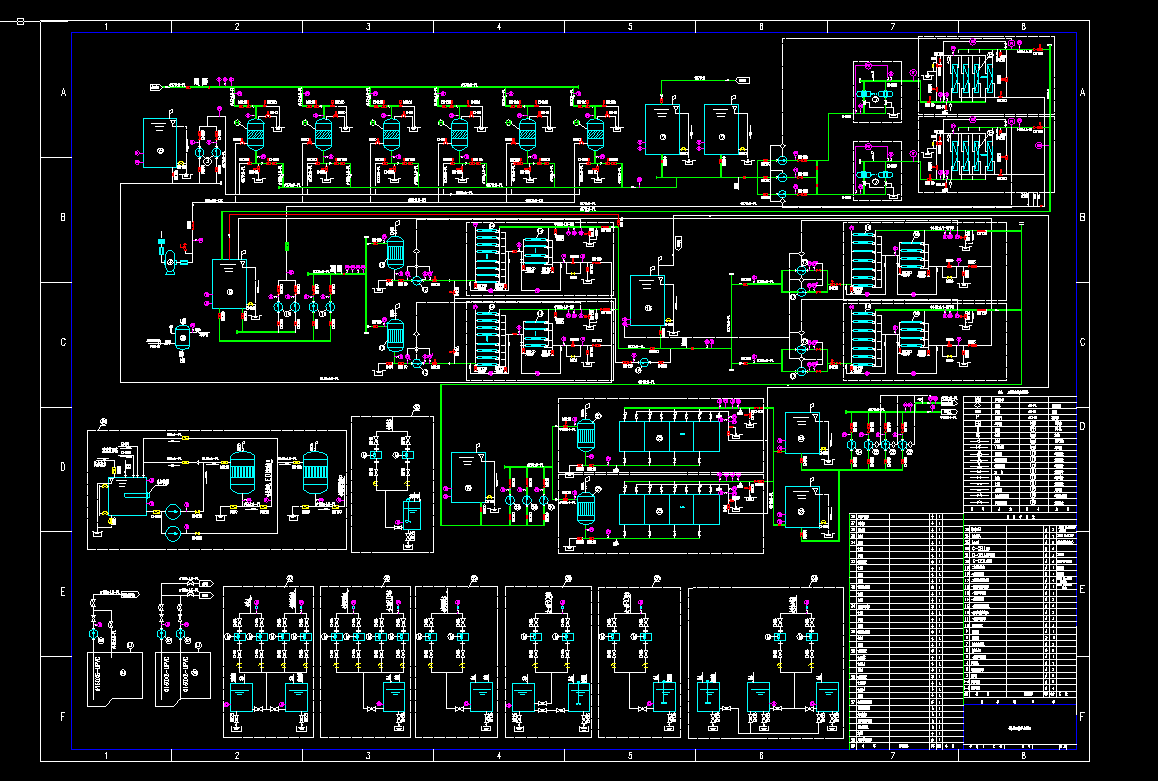Click column label 2 on bottom border
The width and height of the screenshot is (1158, 781).
coord(237,755)
